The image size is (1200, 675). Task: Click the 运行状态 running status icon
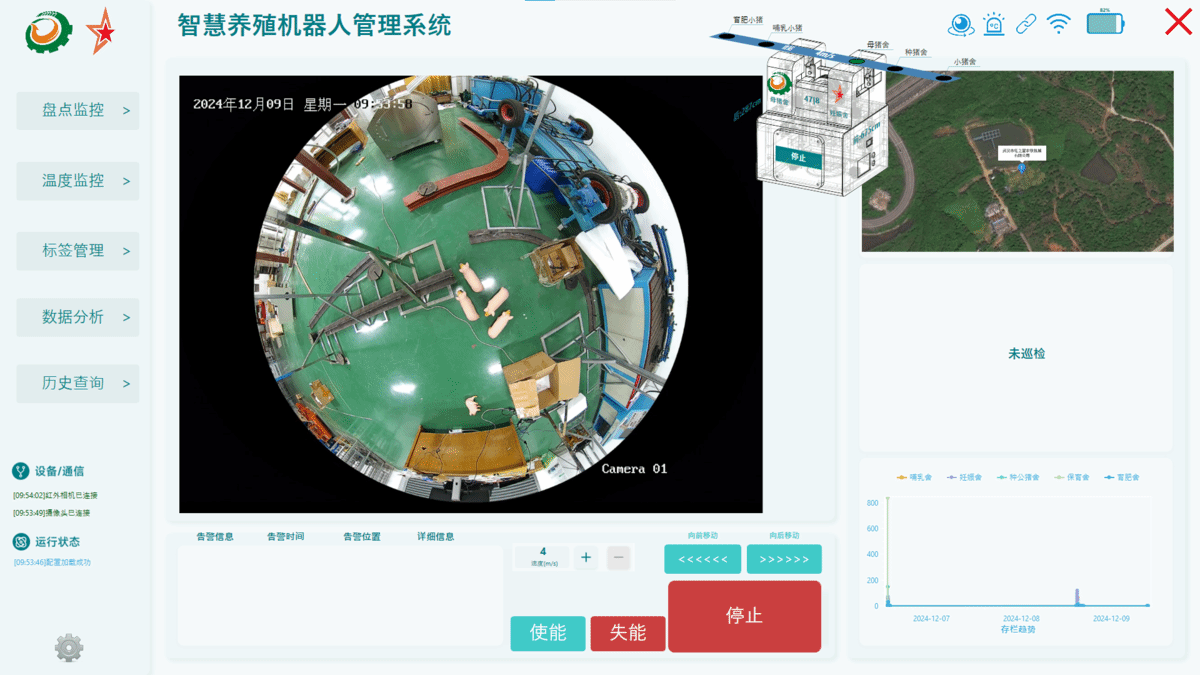20,542
